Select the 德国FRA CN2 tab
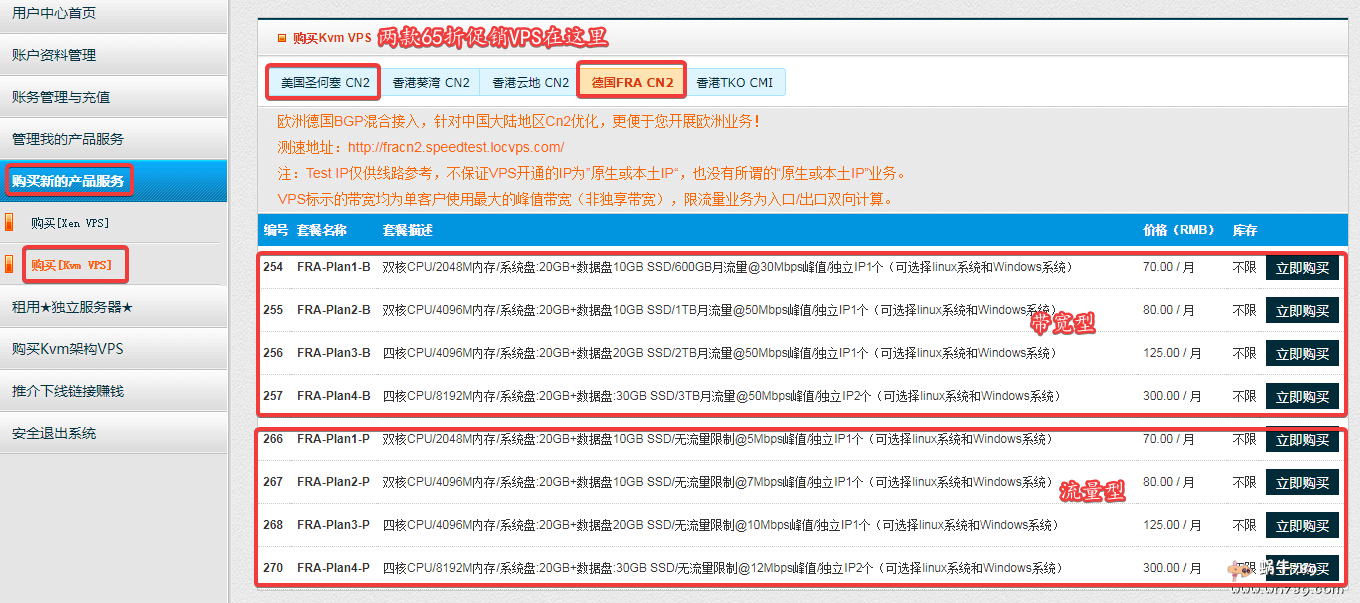 pos(632,82)
